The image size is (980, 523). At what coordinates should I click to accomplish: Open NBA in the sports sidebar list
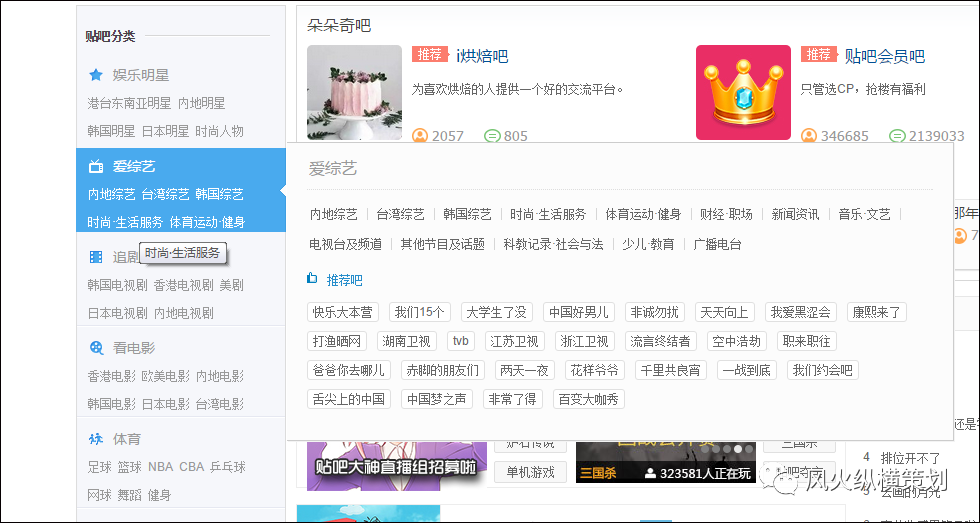tap(160, 467)
